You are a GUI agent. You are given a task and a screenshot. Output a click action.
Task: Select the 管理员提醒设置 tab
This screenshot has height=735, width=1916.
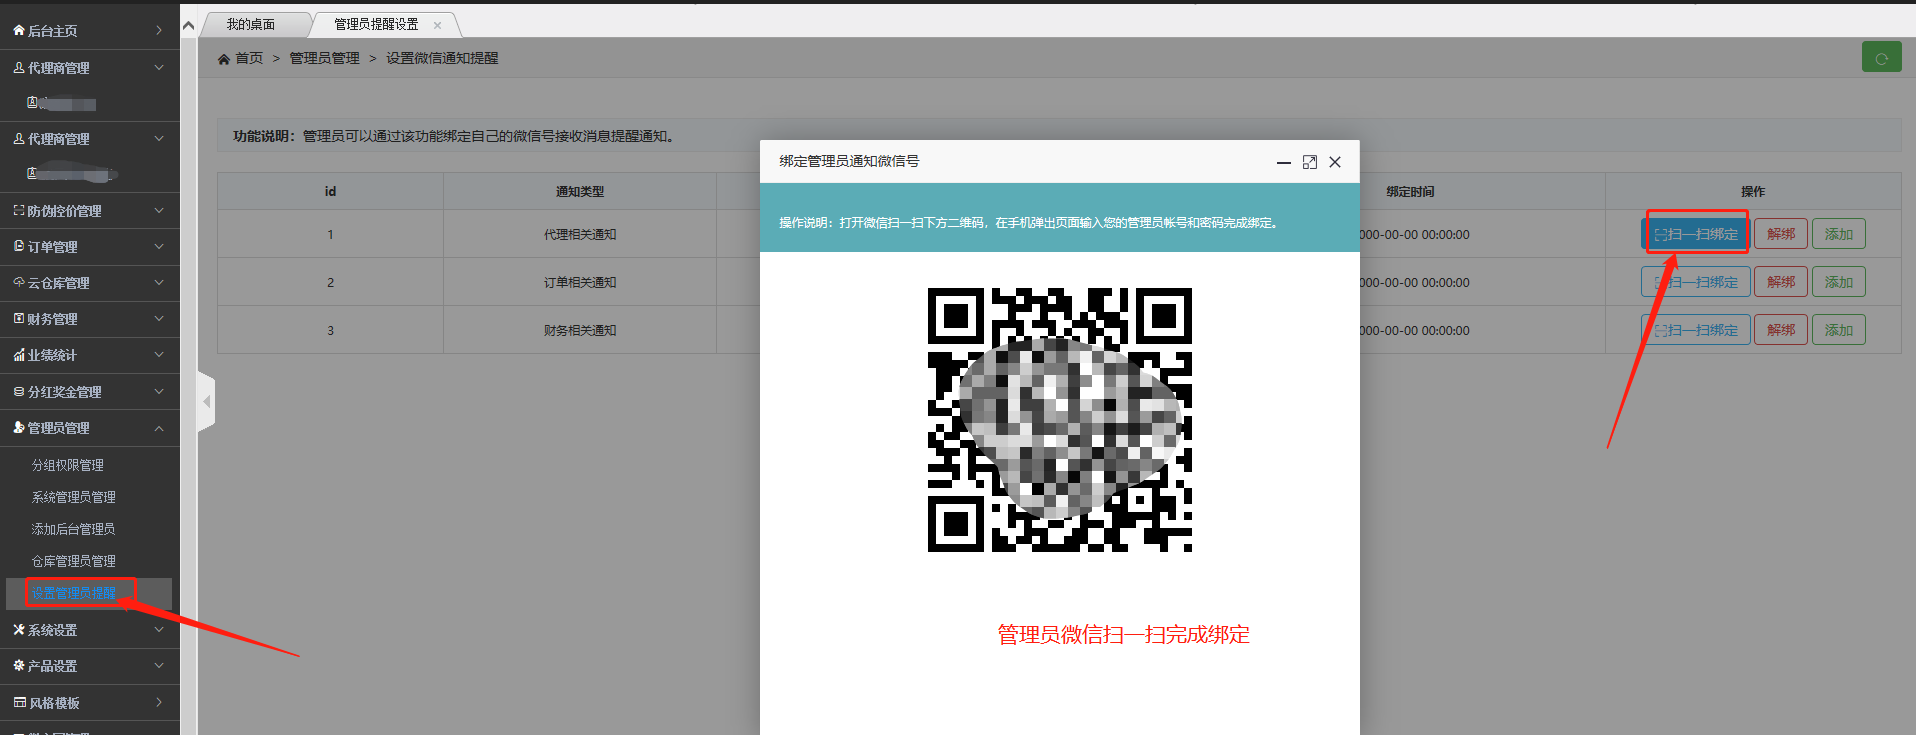point(376,24)
